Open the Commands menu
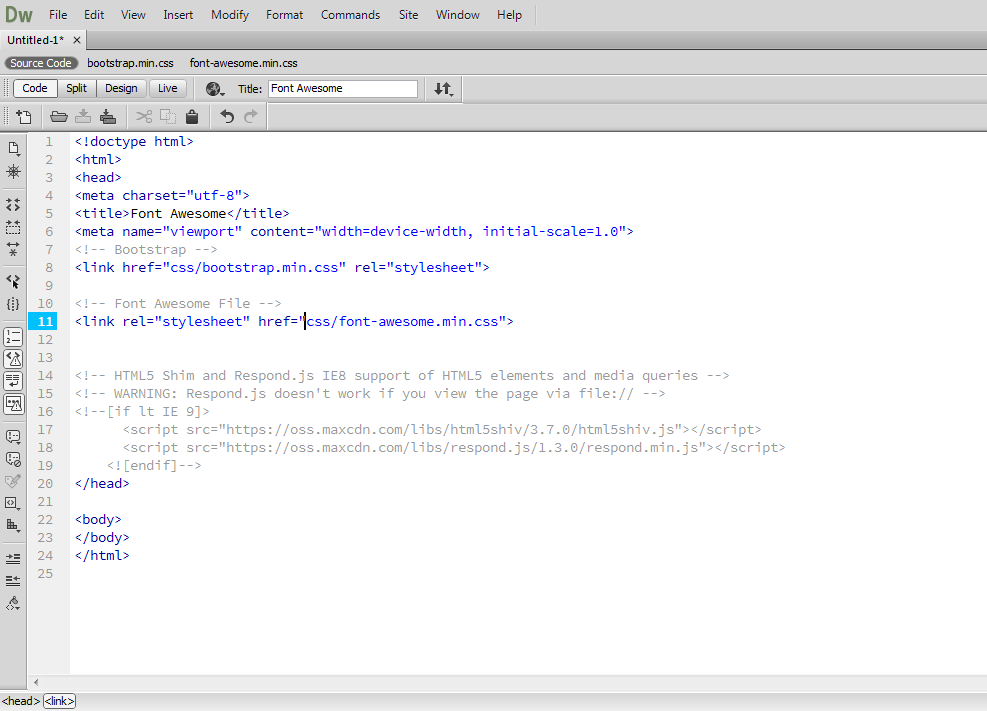This screenshot has width=987, height=711. [x=351, y=14]
